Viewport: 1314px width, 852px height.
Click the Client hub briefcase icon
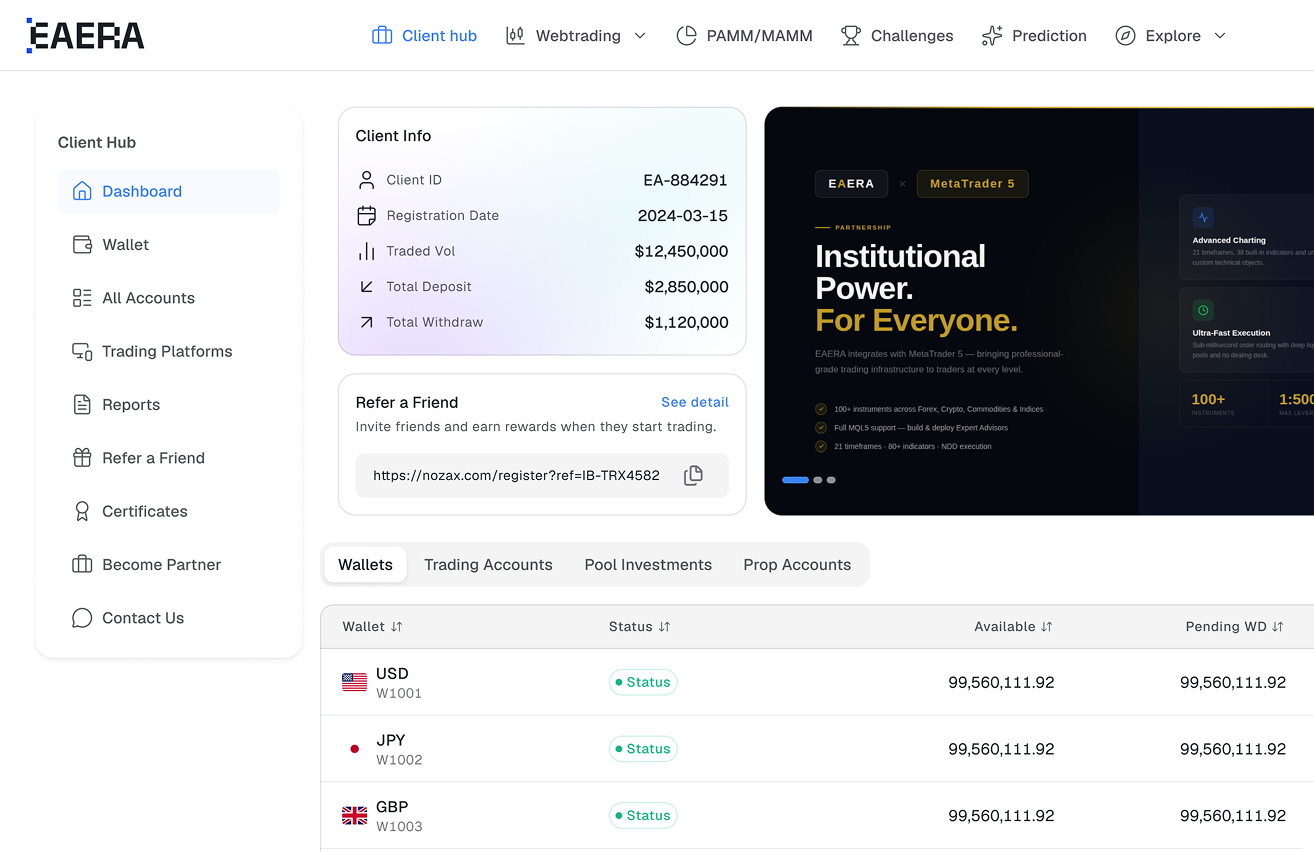(x=382, y=36)
